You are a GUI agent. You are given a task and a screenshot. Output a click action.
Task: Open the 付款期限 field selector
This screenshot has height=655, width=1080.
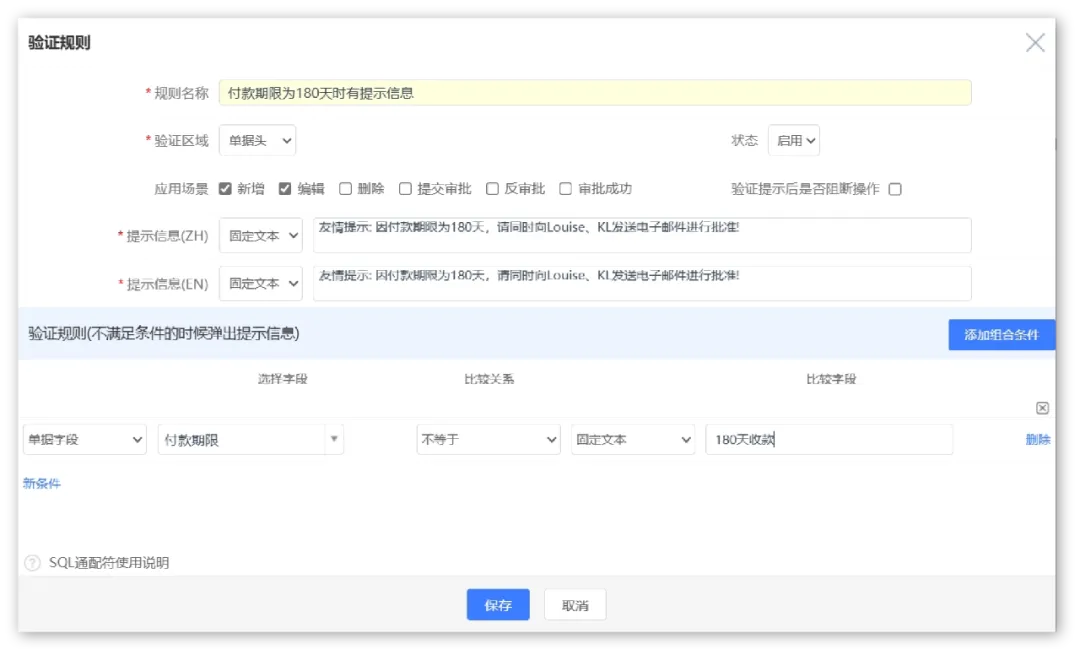[x=250, y=440]
